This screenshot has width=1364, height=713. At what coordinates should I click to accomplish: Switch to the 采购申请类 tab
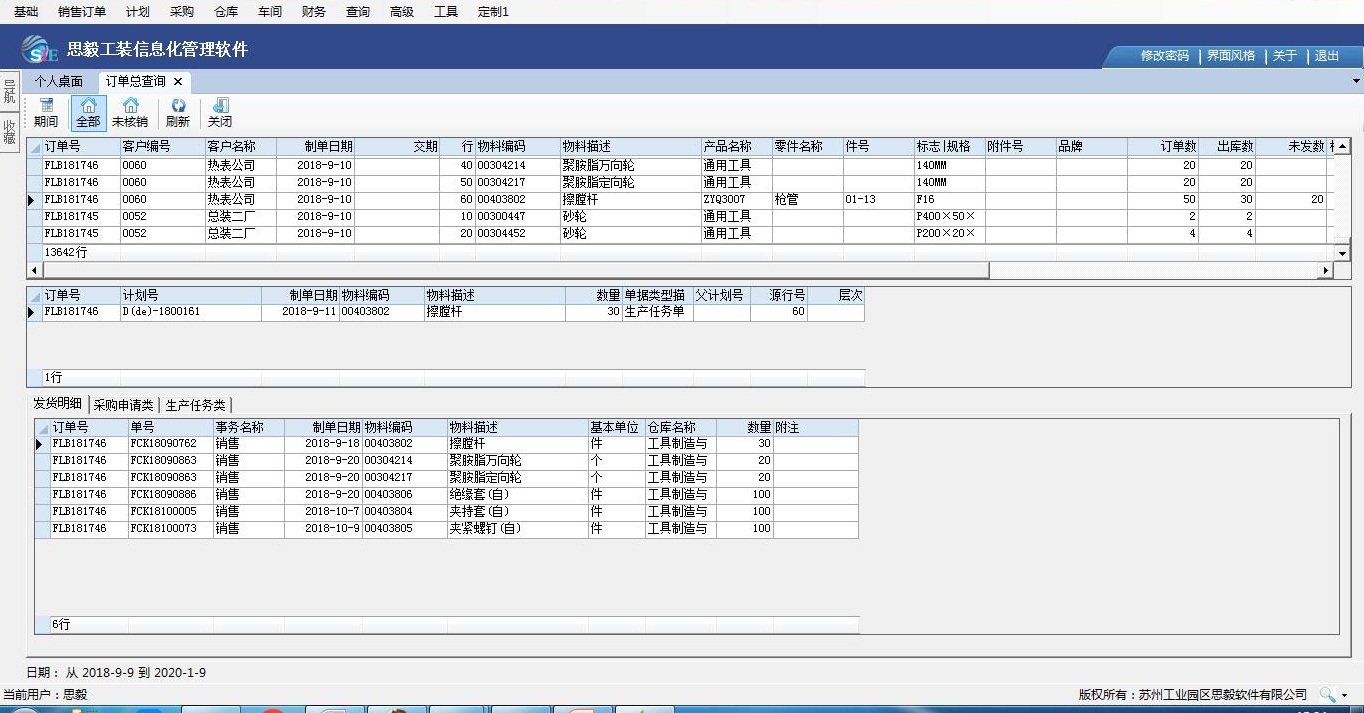click(x=124, y=405)
